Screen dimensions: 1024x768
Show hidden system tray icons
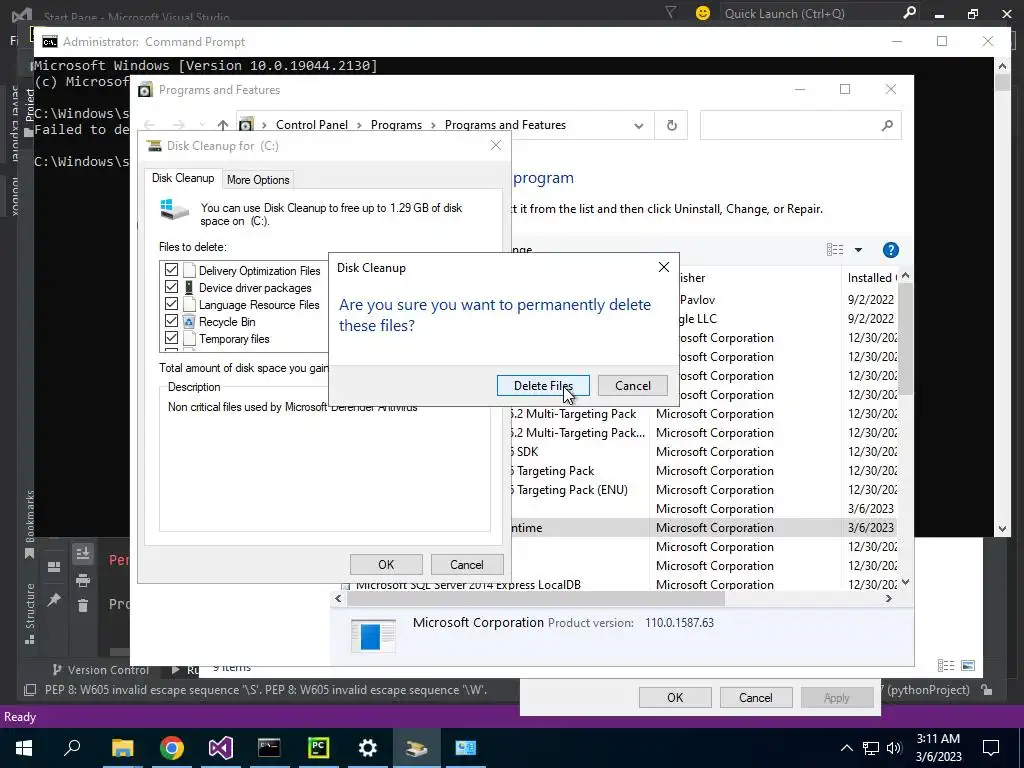[x=846, y=748]
